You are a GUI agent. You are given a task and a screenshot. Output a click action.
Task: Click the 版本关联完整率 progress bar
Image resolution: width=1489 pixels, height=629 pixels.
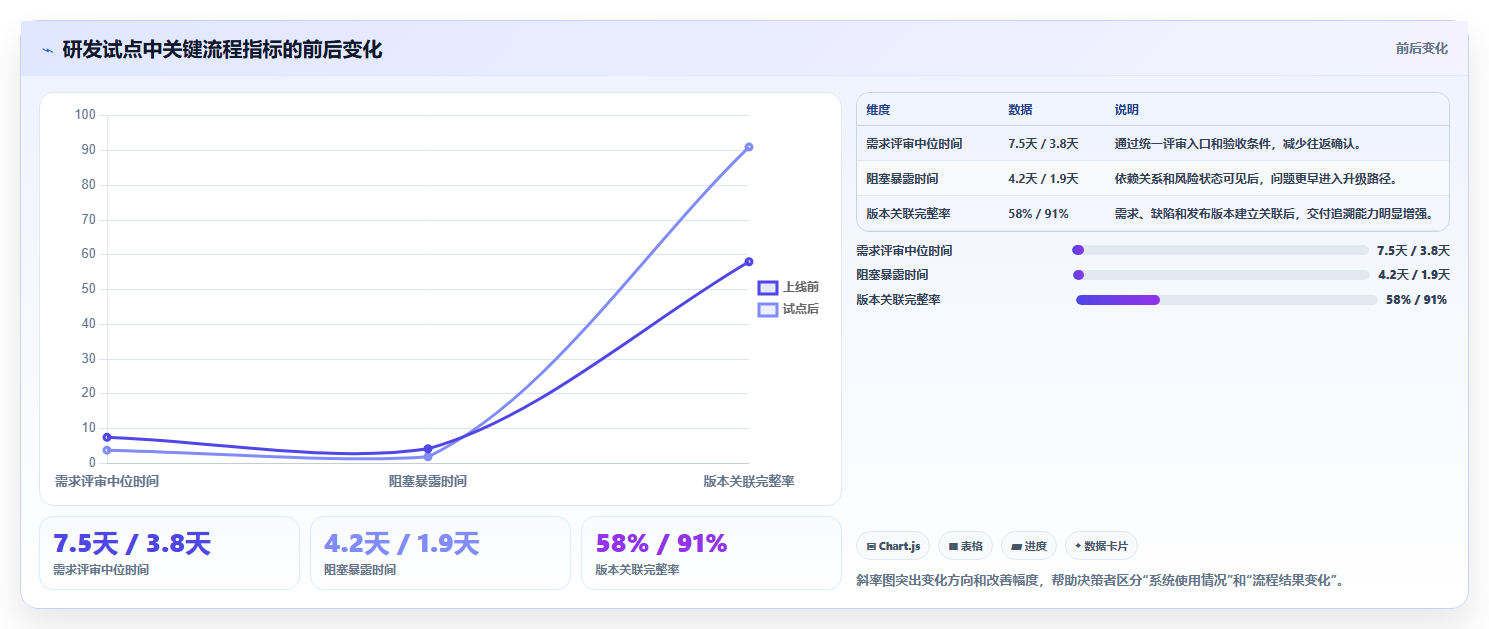[1227, 300]
